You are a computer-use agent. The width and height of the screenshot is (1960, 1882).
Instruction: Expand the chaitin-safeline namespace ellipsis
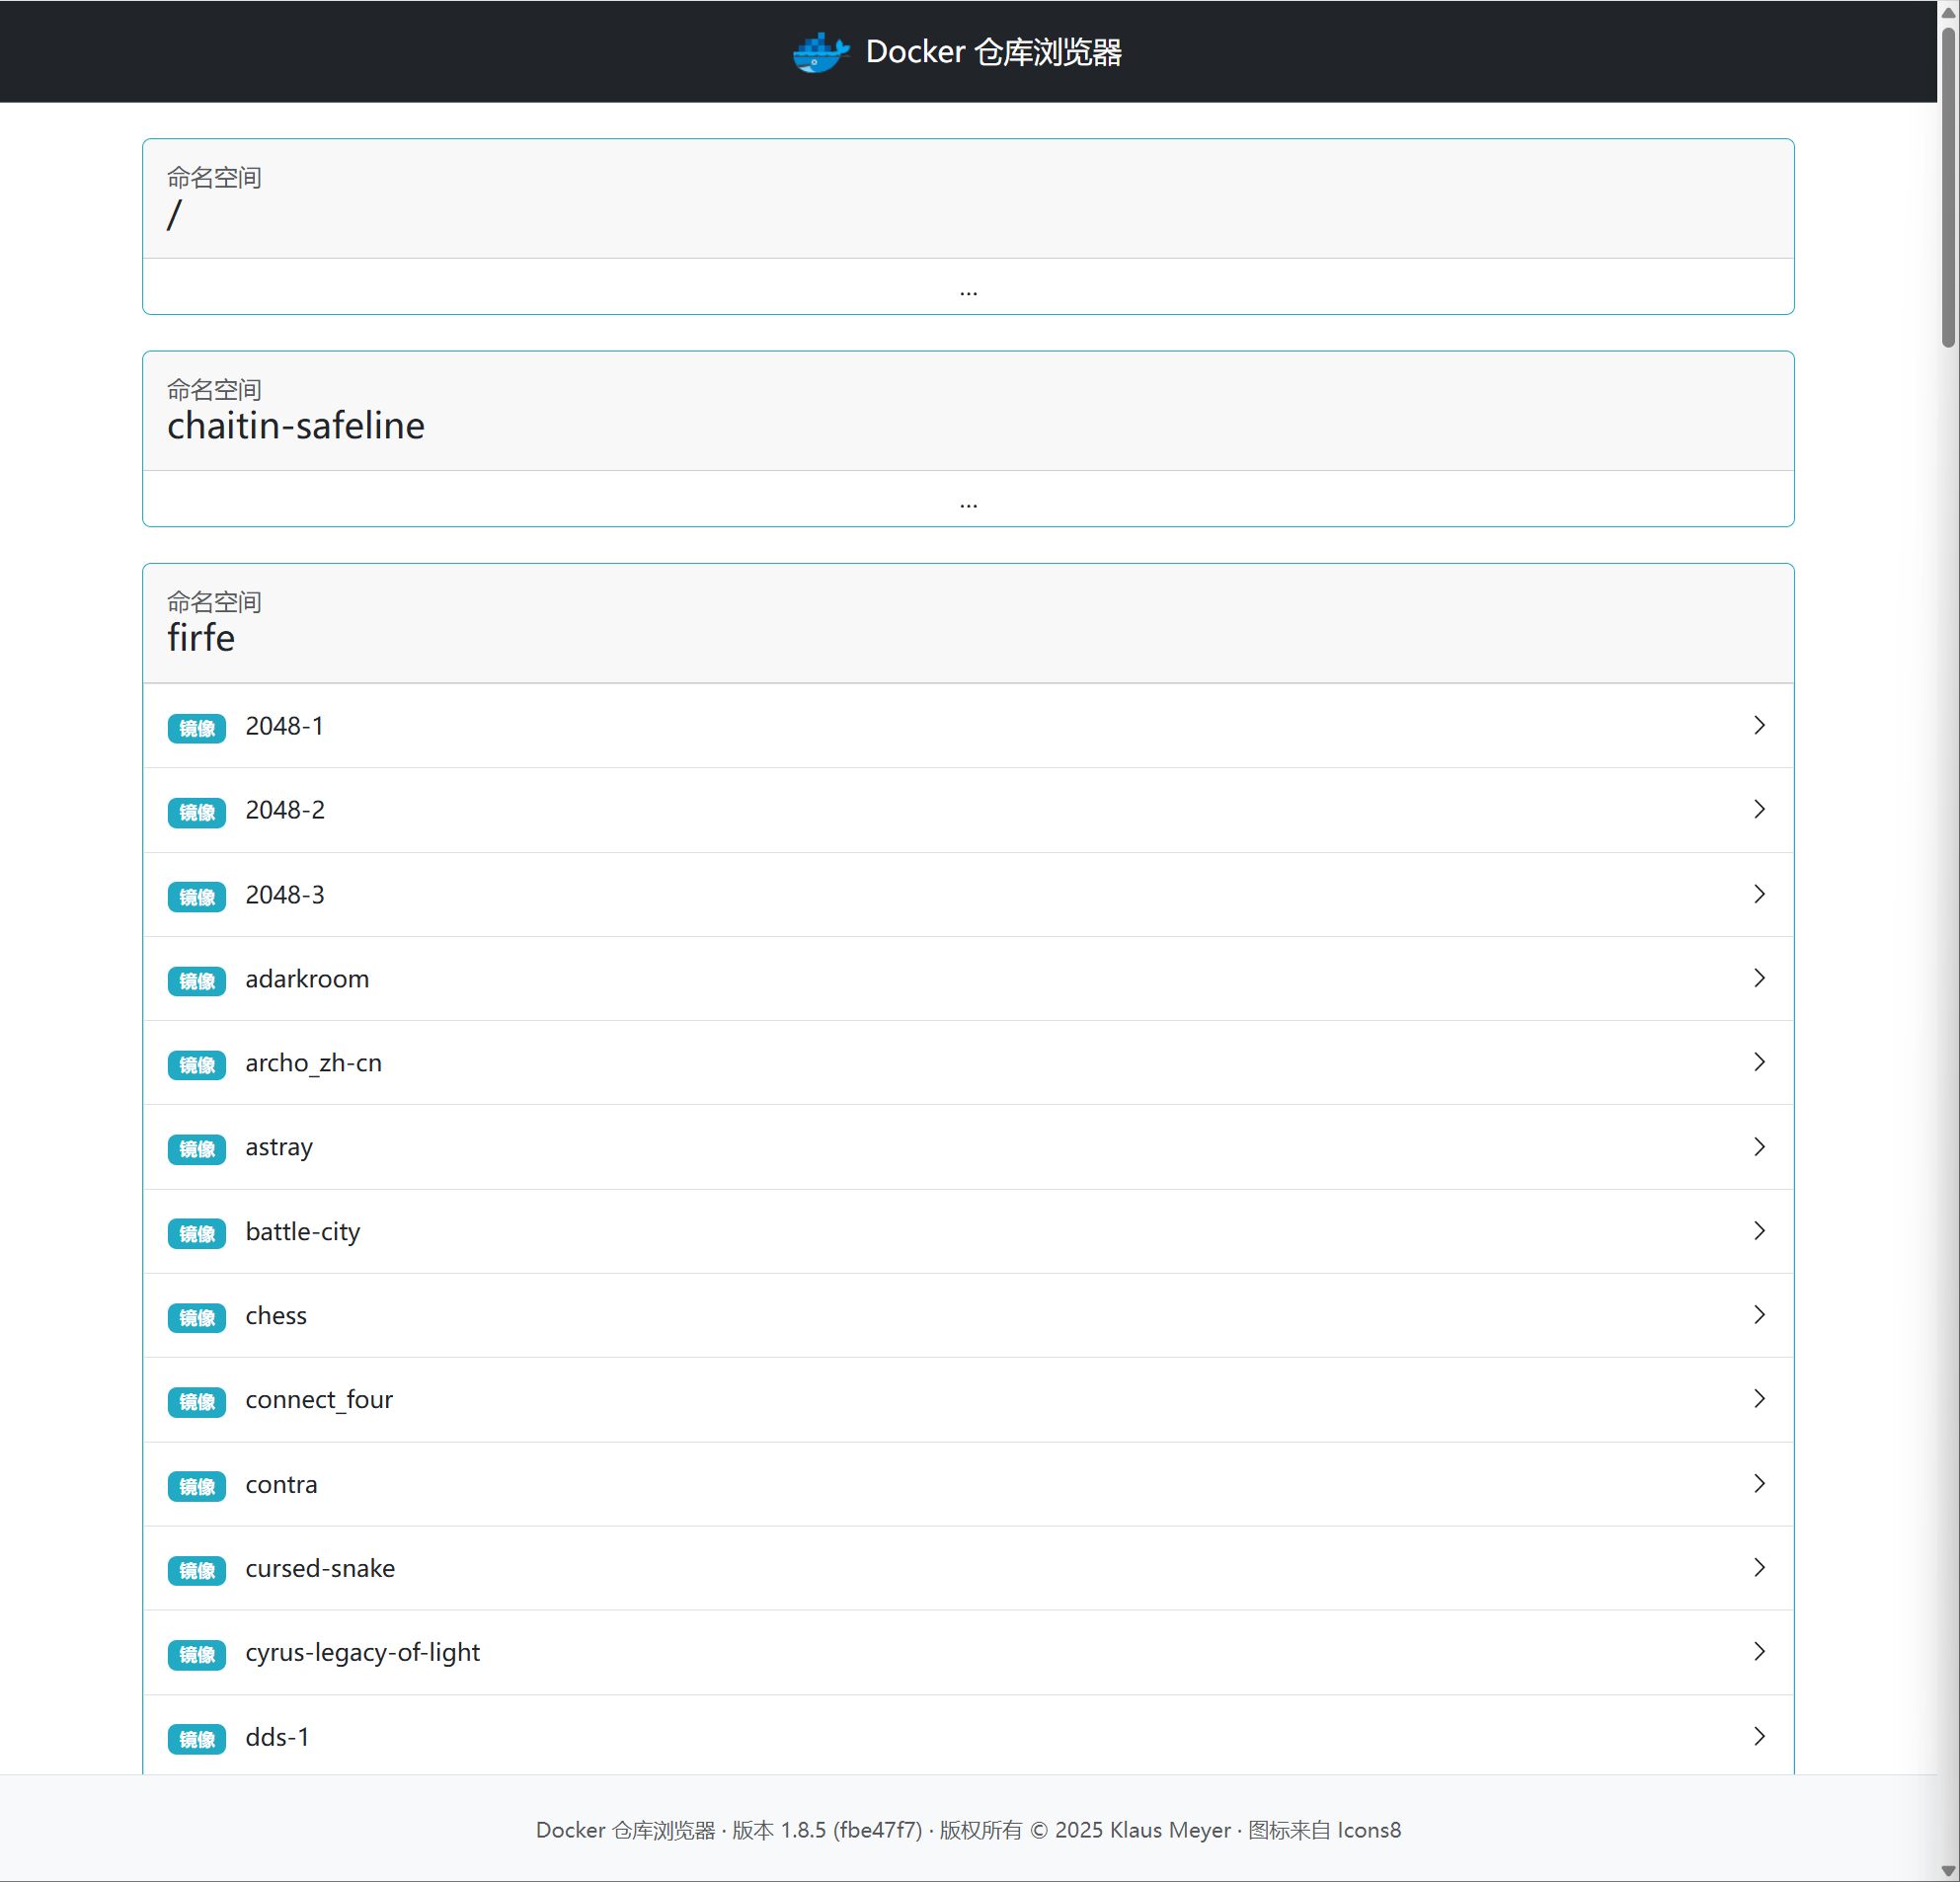click(x=967, y=502)
